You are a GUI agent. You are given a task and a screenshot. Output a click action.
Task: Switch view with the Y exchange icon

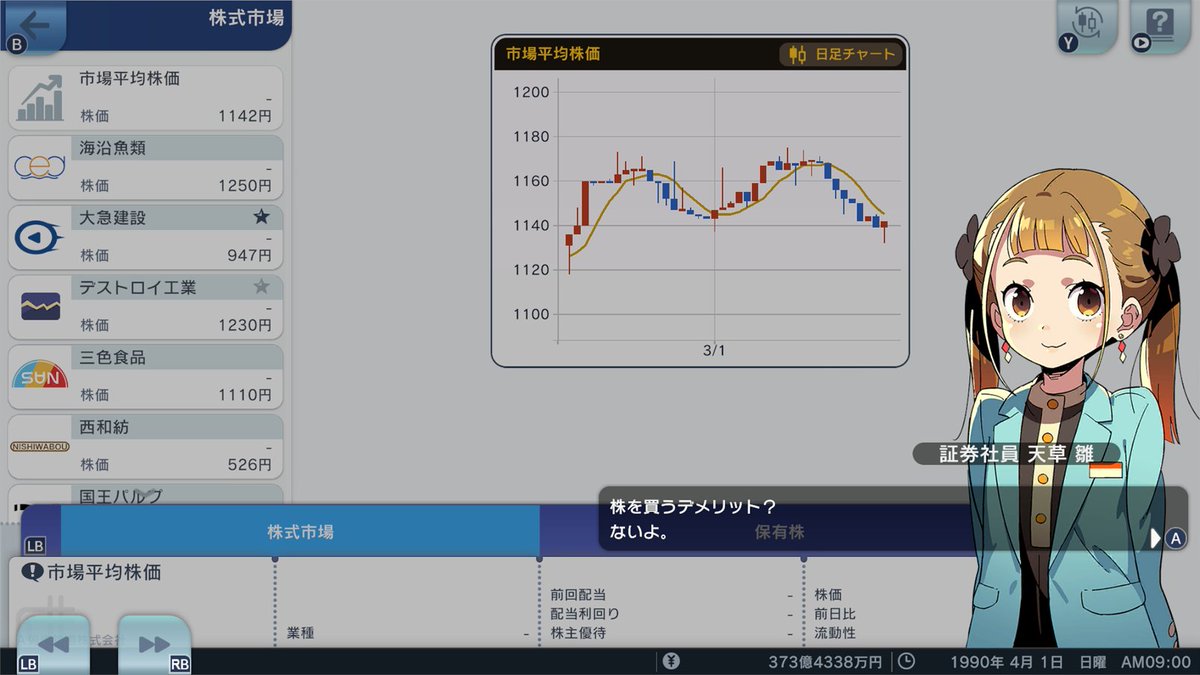tap(1087, 25)
